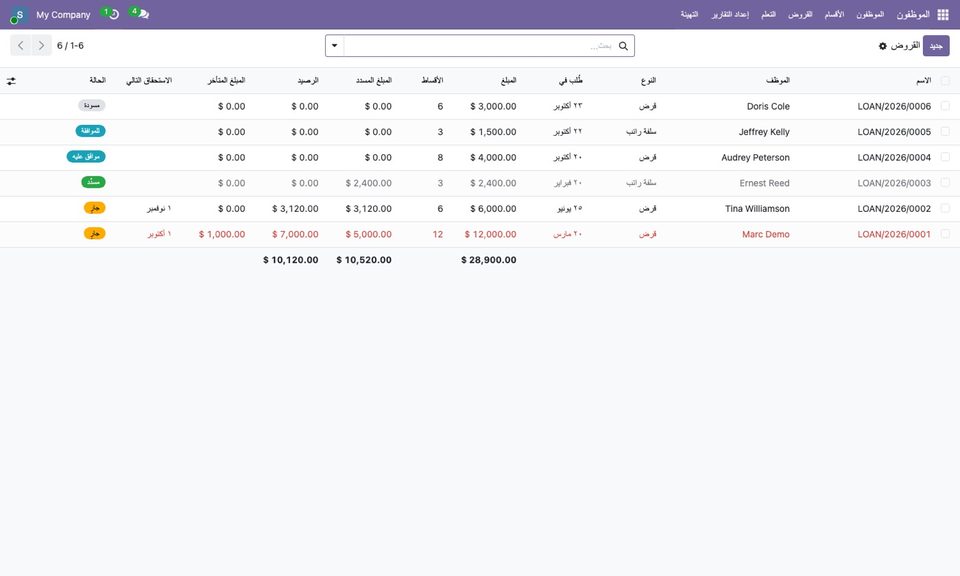Sort by the الاسم column header

pyautogui.click(x=923, y=81)
